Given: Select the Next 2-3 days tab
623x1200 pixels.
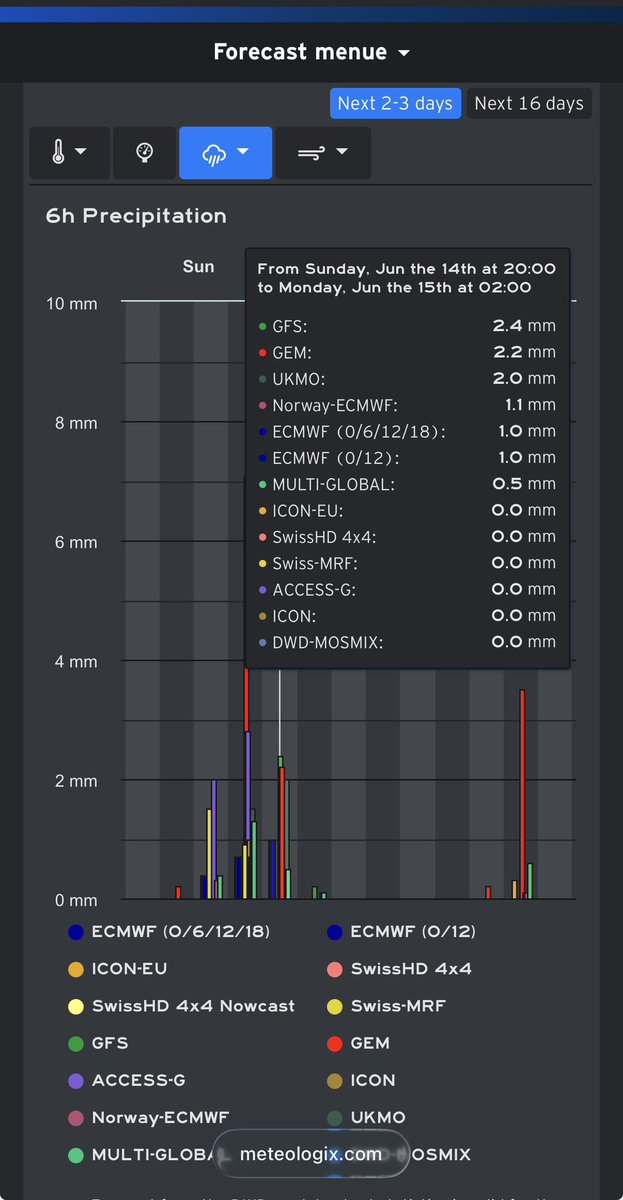Looking at the screenshot, I should coord(395,103).
